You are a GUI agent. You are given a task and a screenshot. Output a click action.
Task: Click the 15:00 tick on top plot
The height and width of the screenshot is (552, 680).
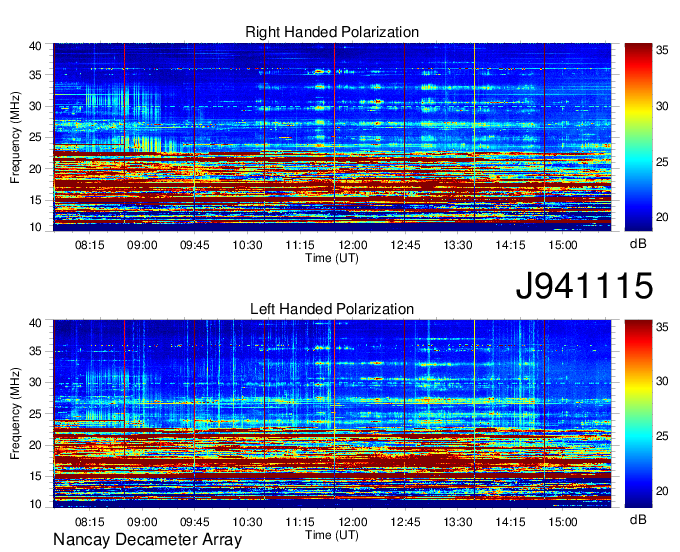click(x=563, y=245)
